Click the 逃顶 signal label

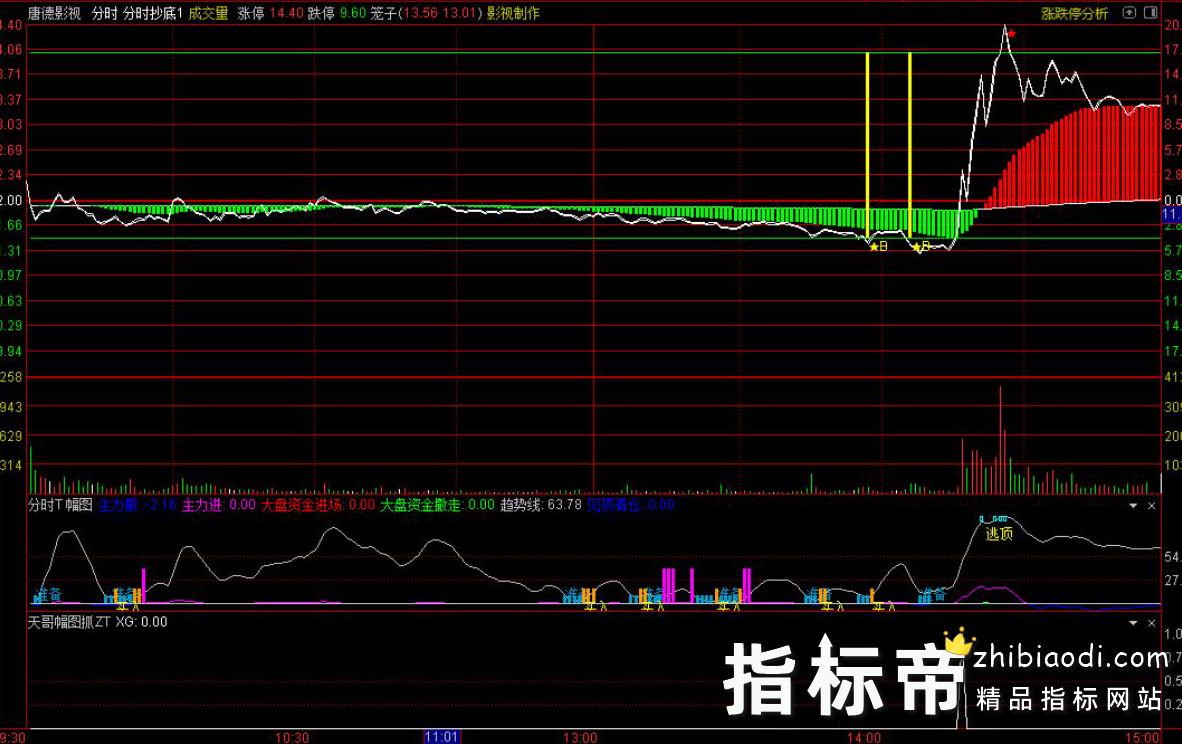[x=1000, y=534]
